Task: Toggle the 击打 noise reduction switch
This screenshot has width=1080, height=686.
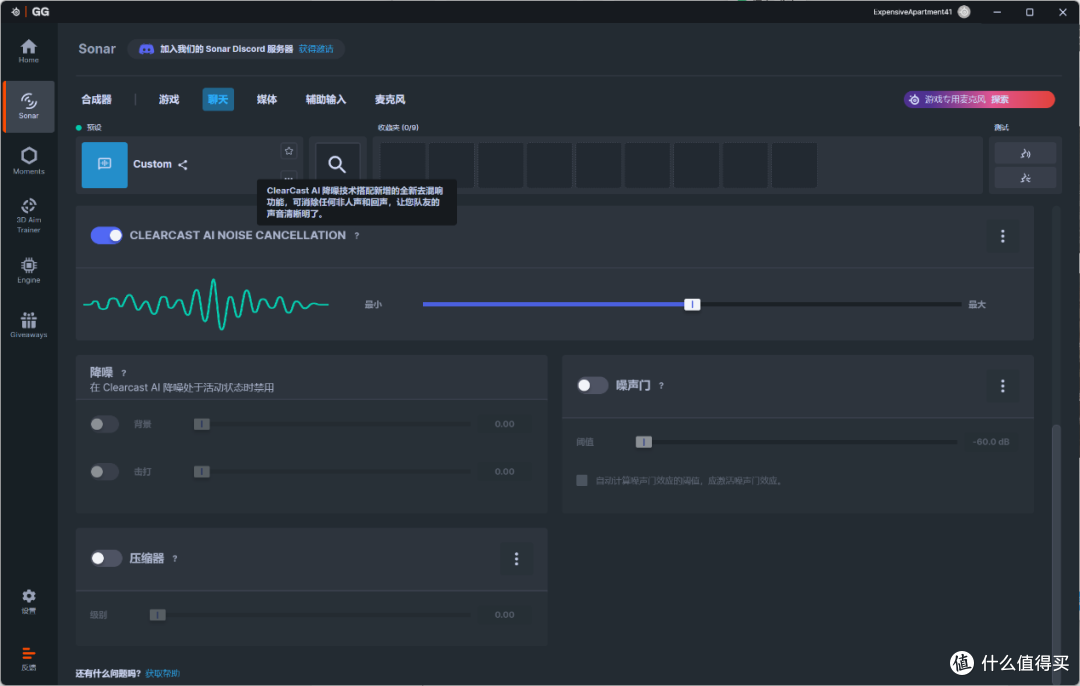Action: 104,472
